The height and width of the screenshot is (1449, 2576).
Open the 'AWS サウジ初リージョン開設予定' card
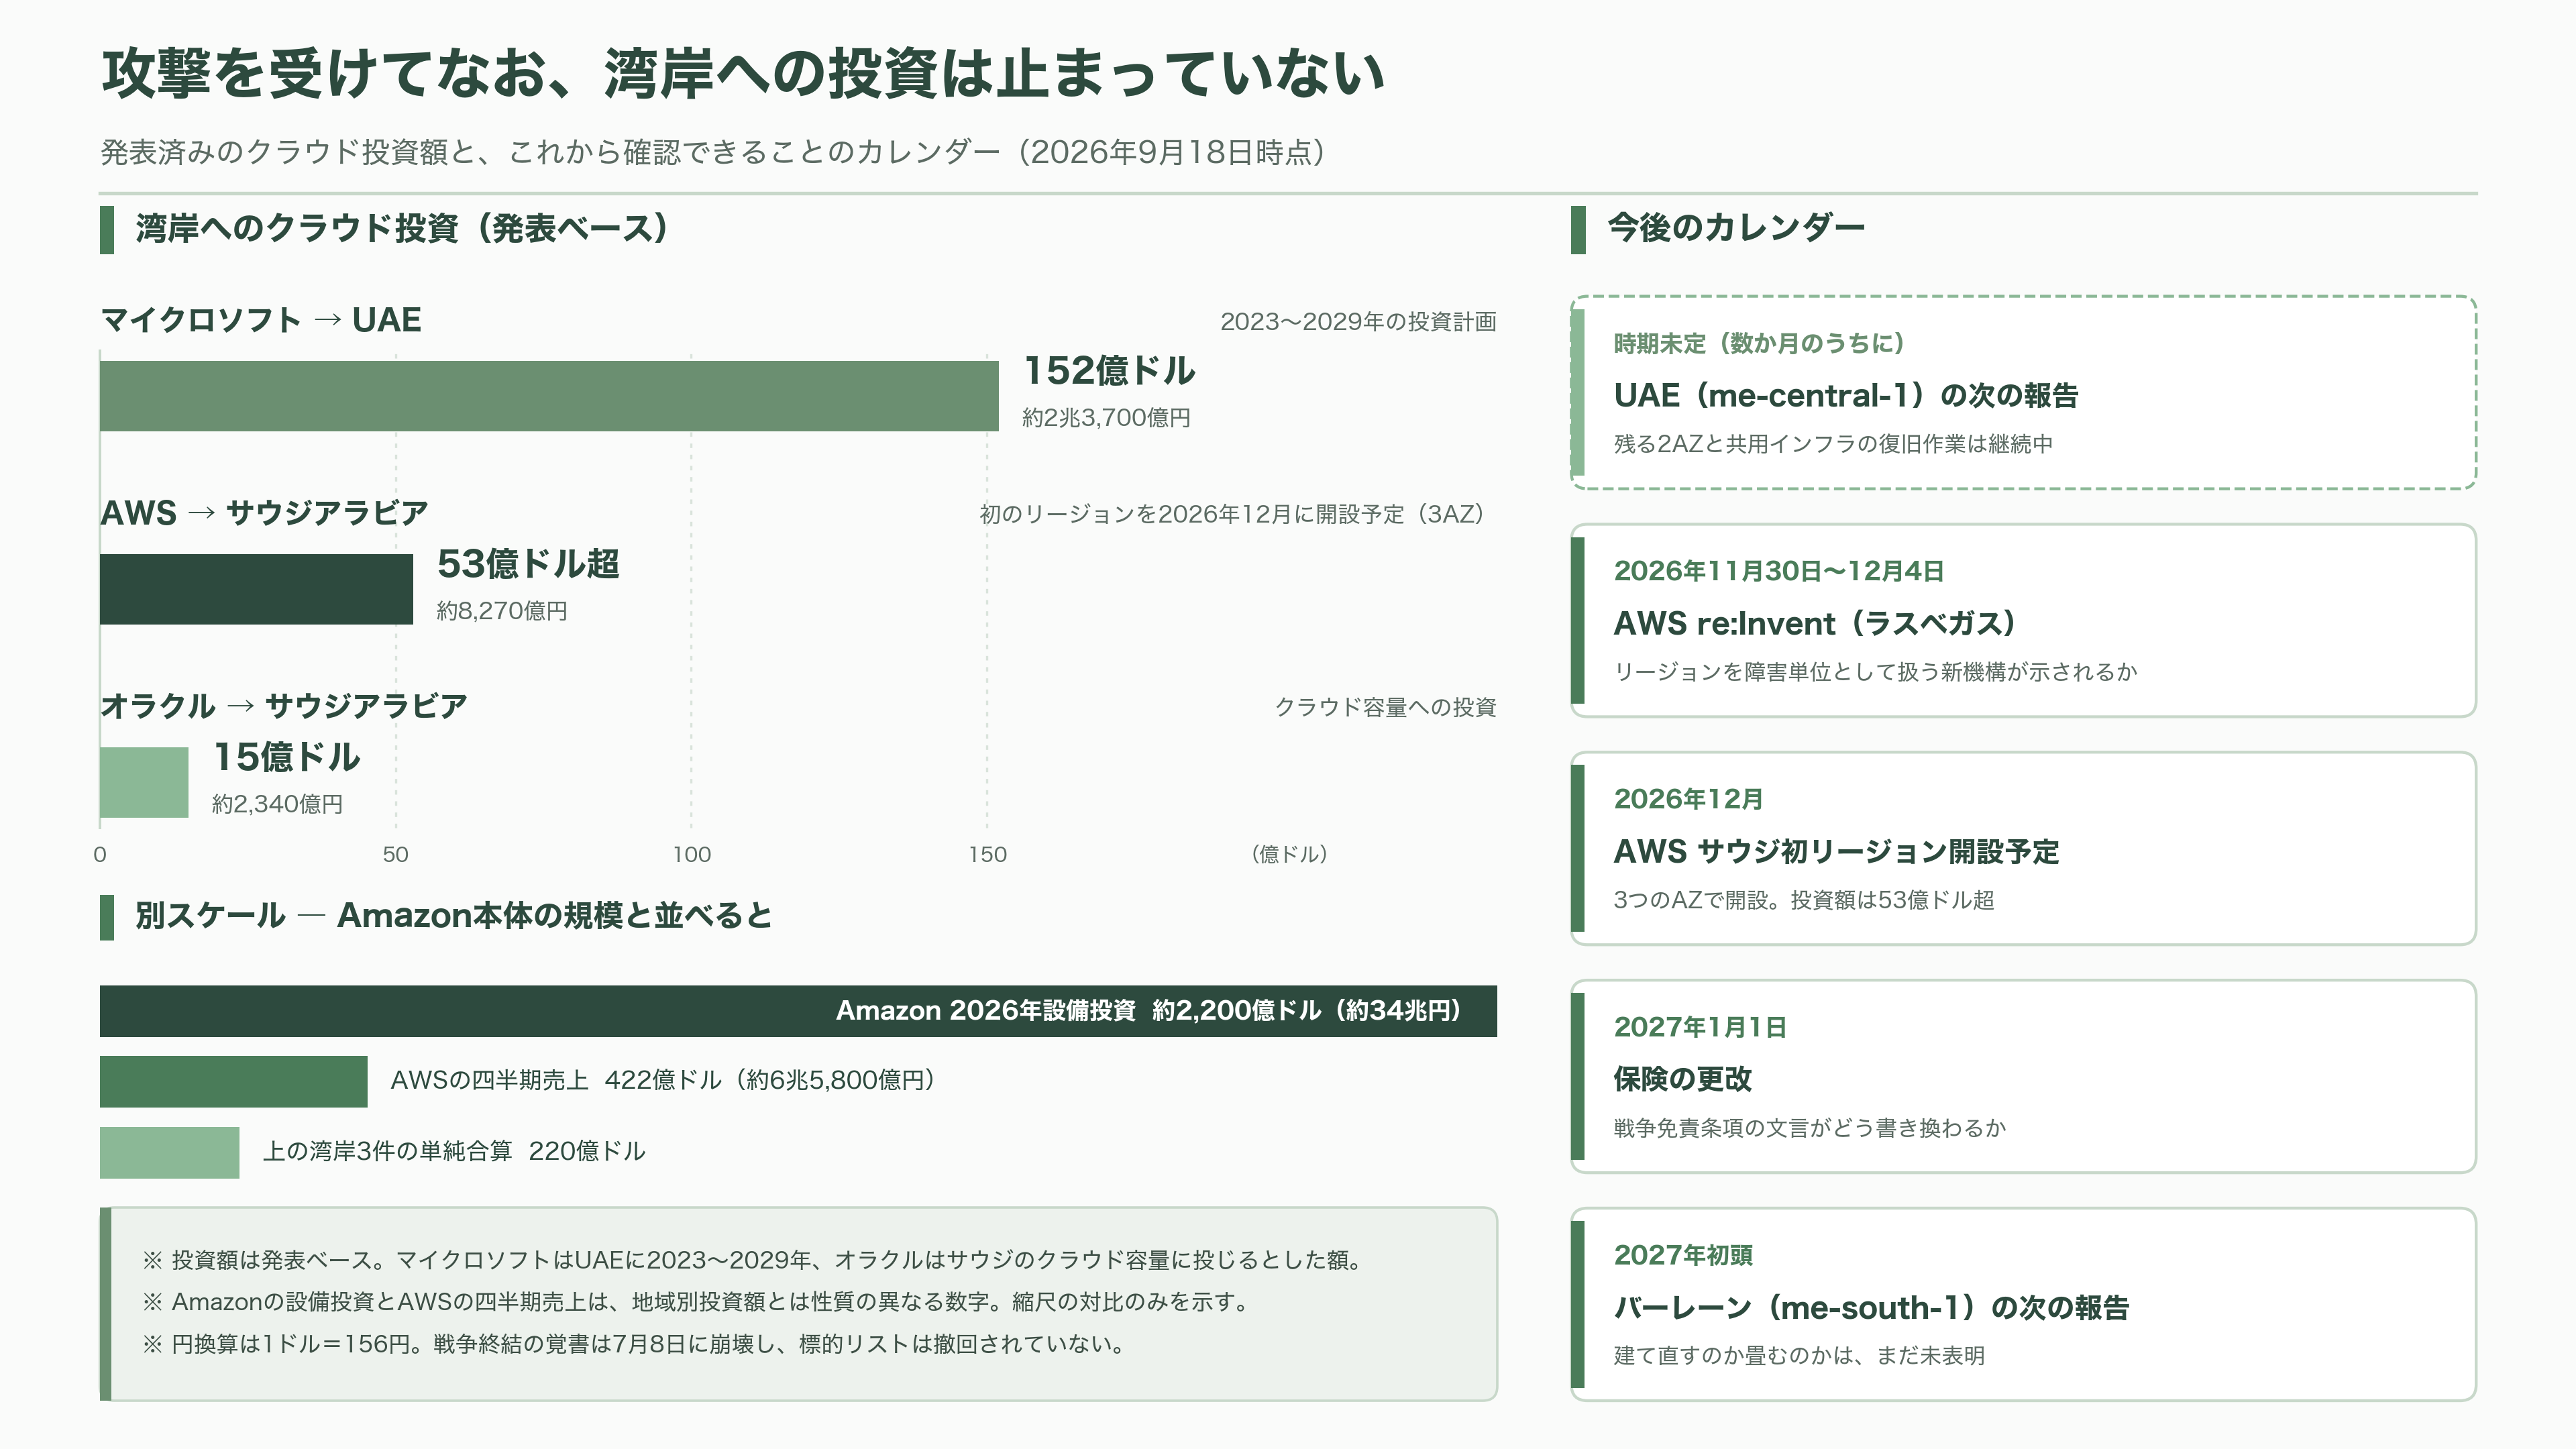tap(2024, 848)
